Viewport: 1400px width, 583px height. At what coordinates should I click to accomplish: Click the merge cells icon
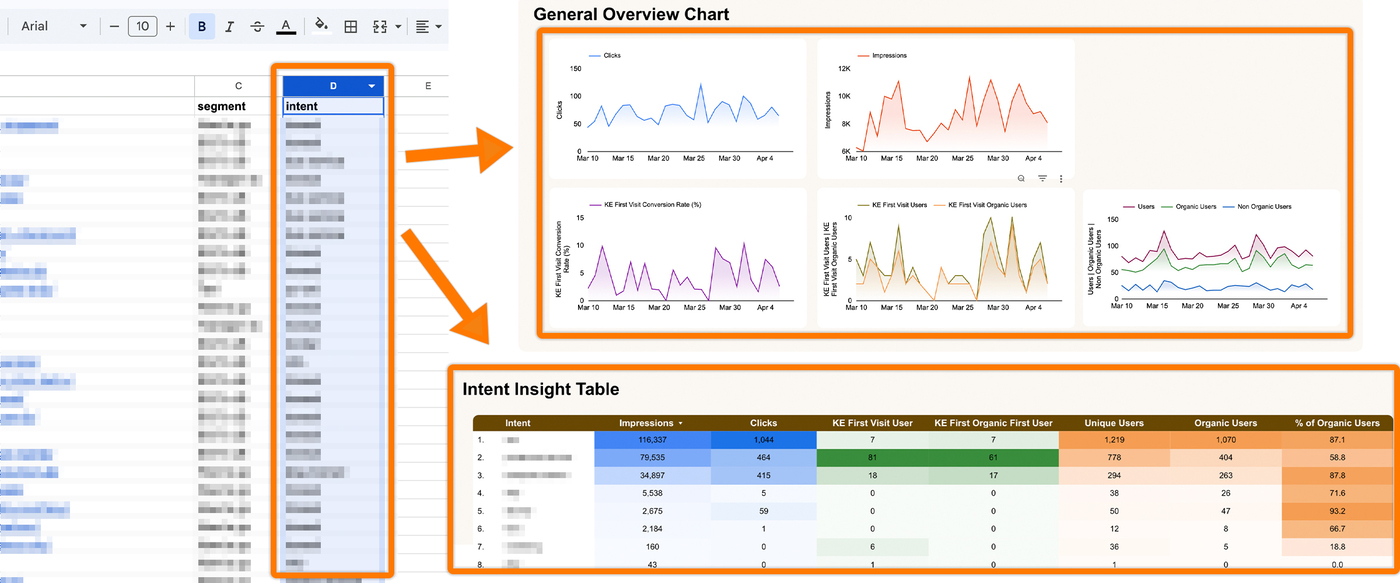pyautogui.click(x=380, y=26)
